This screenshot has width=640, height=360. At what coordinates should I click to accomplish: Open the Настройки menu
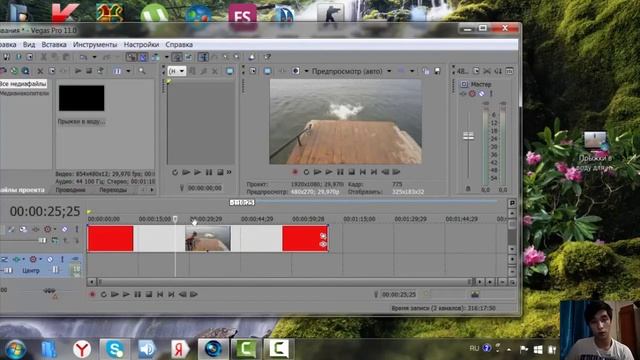click(x=141, y=44)
